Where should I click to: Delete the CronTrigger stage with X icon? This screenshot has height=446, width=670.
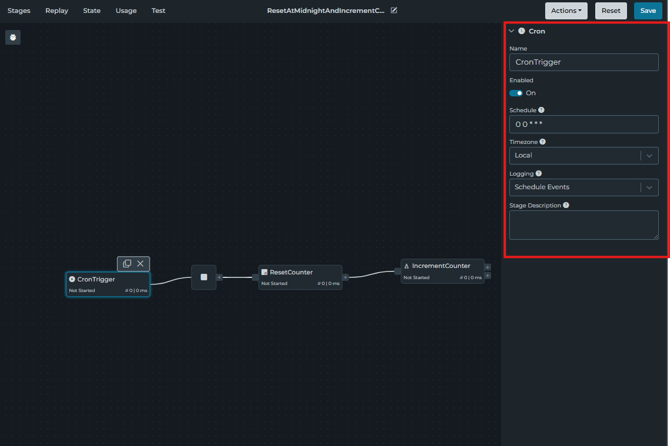coord(140,264)
